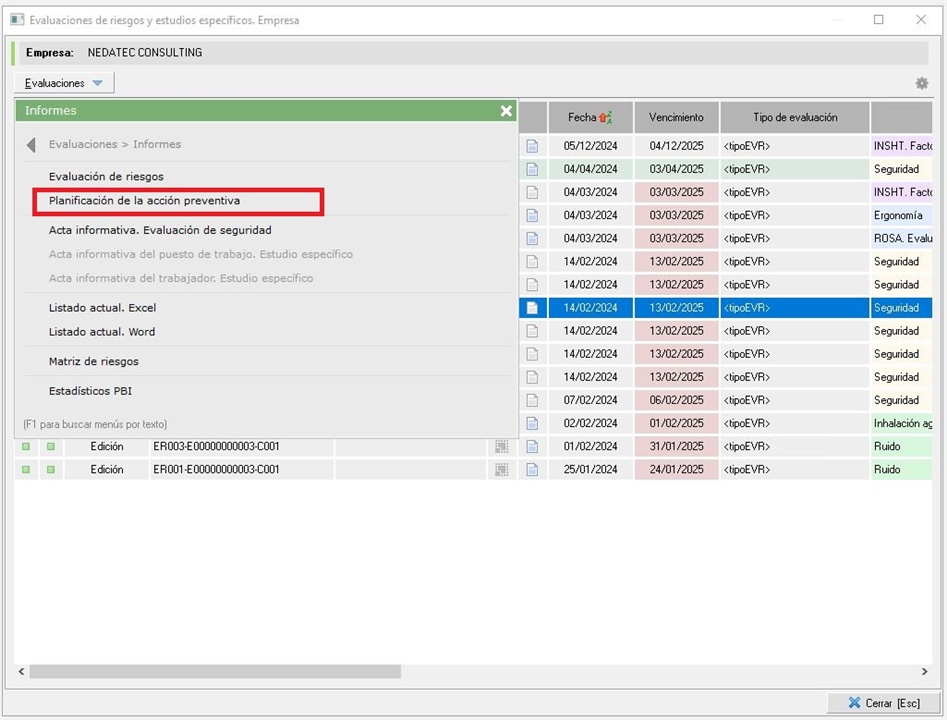Go back using the left arrow

click(31, 145)
